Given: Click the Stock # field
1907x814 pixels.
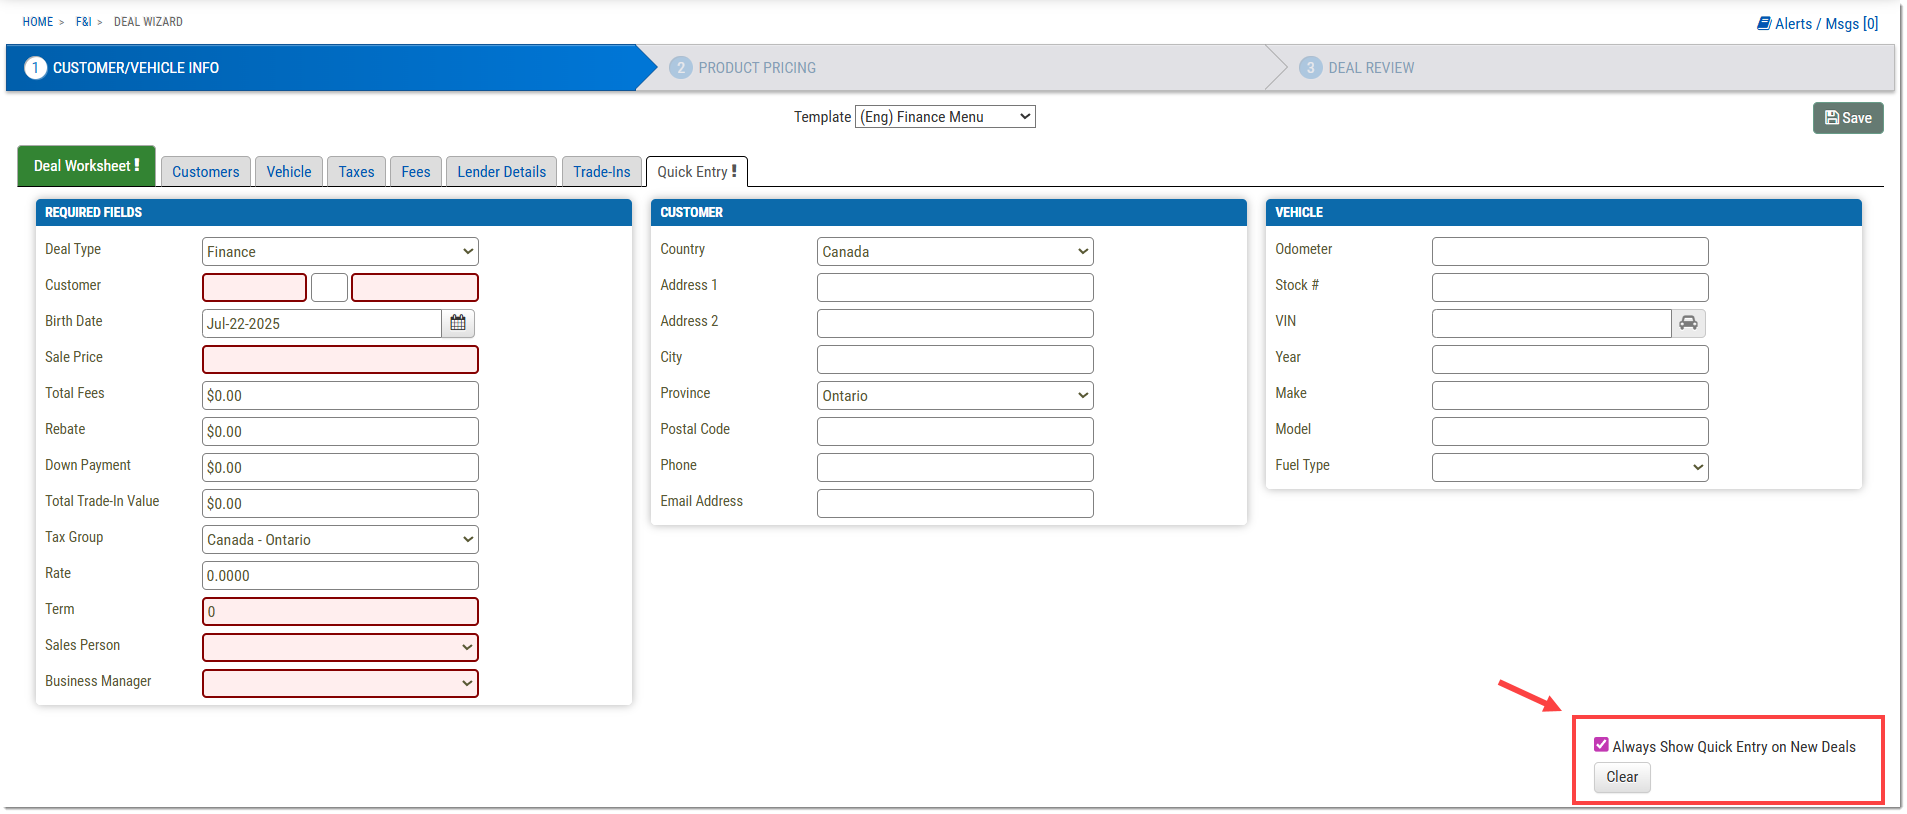Looking at the screenshot, I should pyautogui.click(x=1570, y=287).
